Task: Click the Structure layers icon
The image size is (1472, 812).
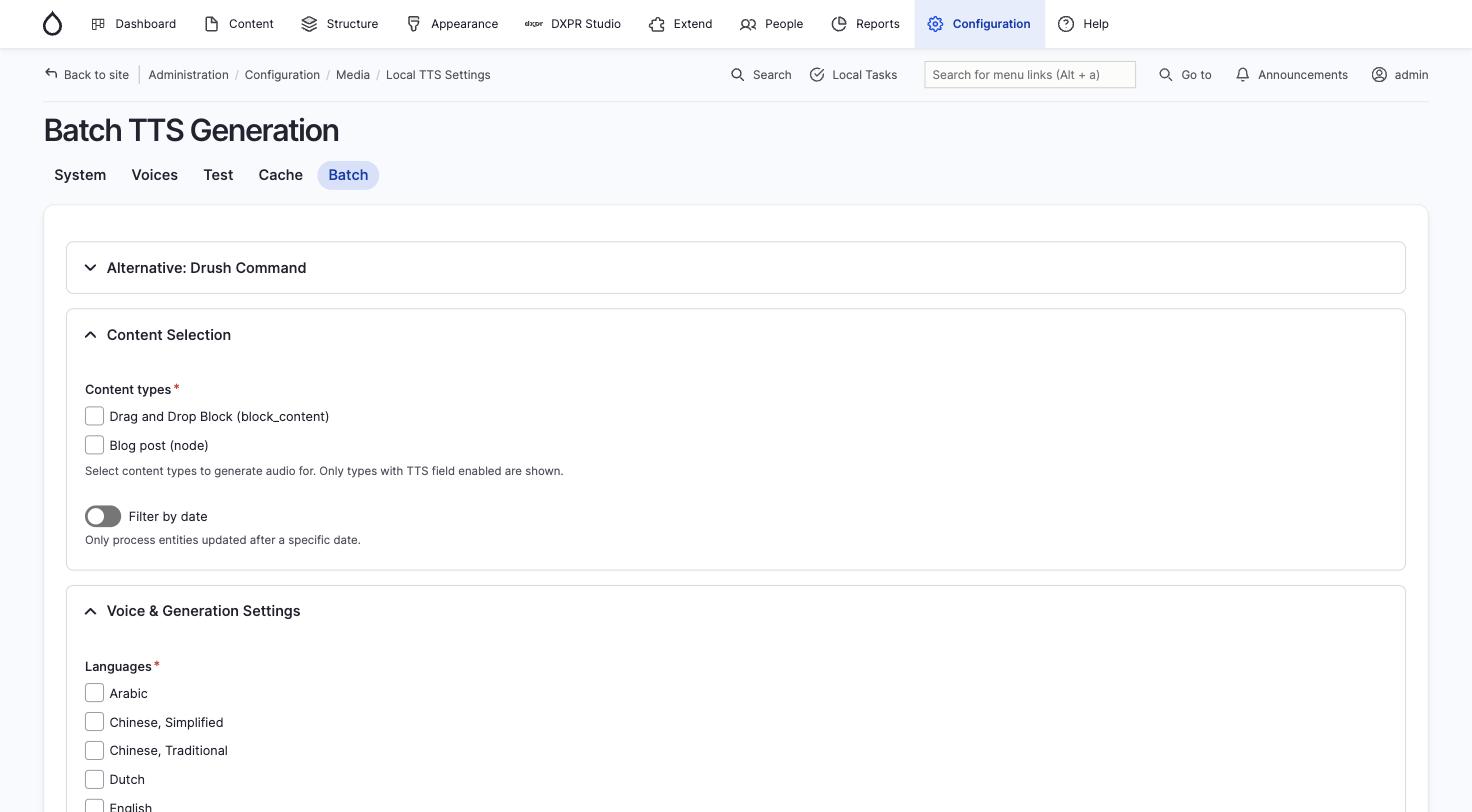Action: pos(309,24)
